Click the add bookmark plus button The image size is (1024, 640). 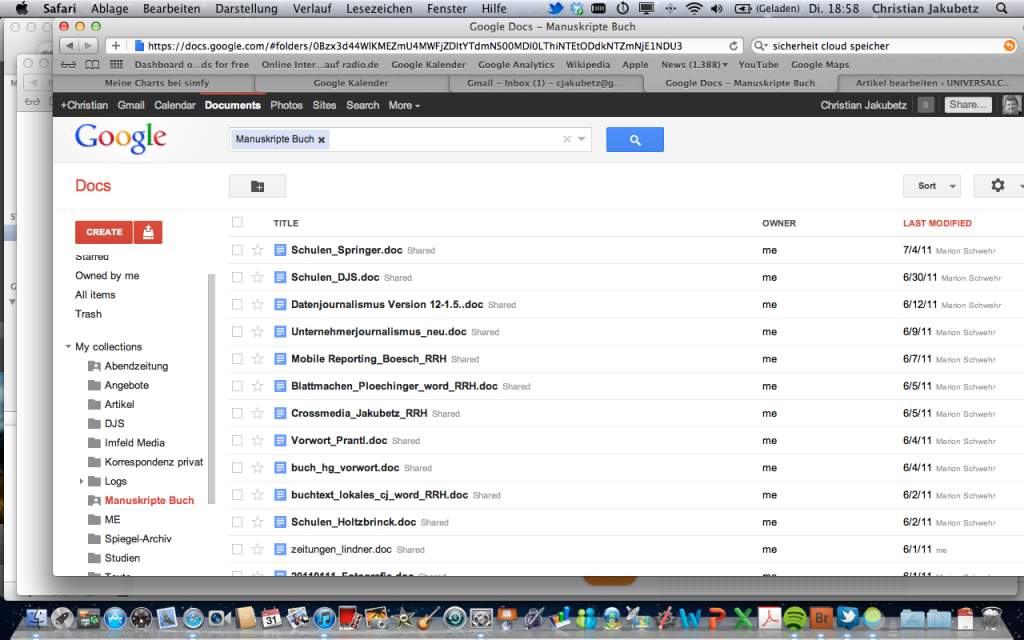(x=116, y=46)
